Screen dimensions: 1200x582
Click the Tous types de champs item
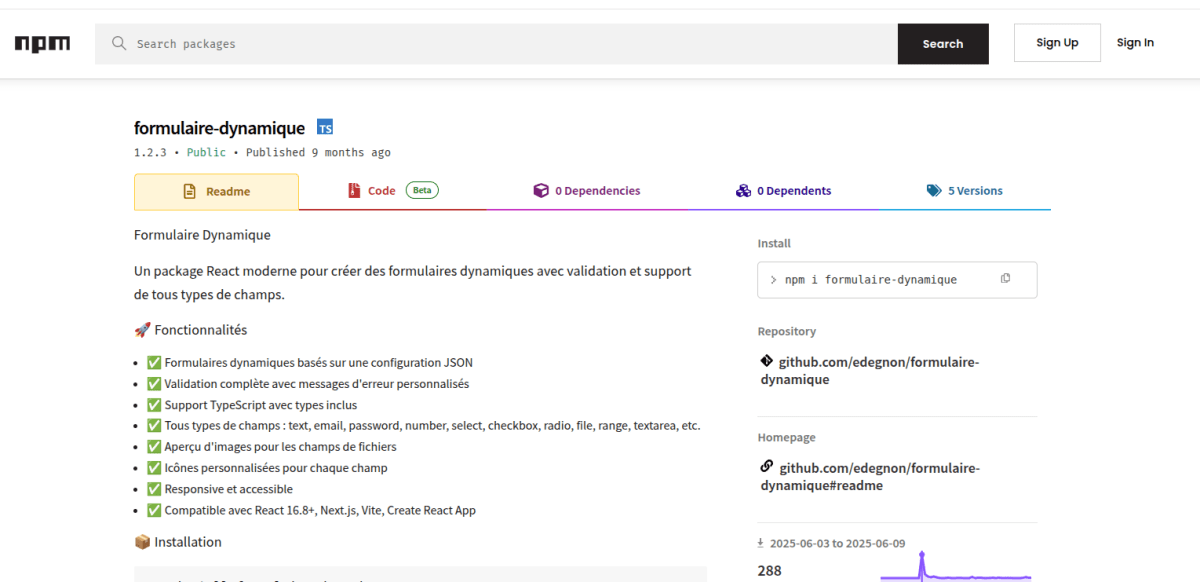click(424, 426)
